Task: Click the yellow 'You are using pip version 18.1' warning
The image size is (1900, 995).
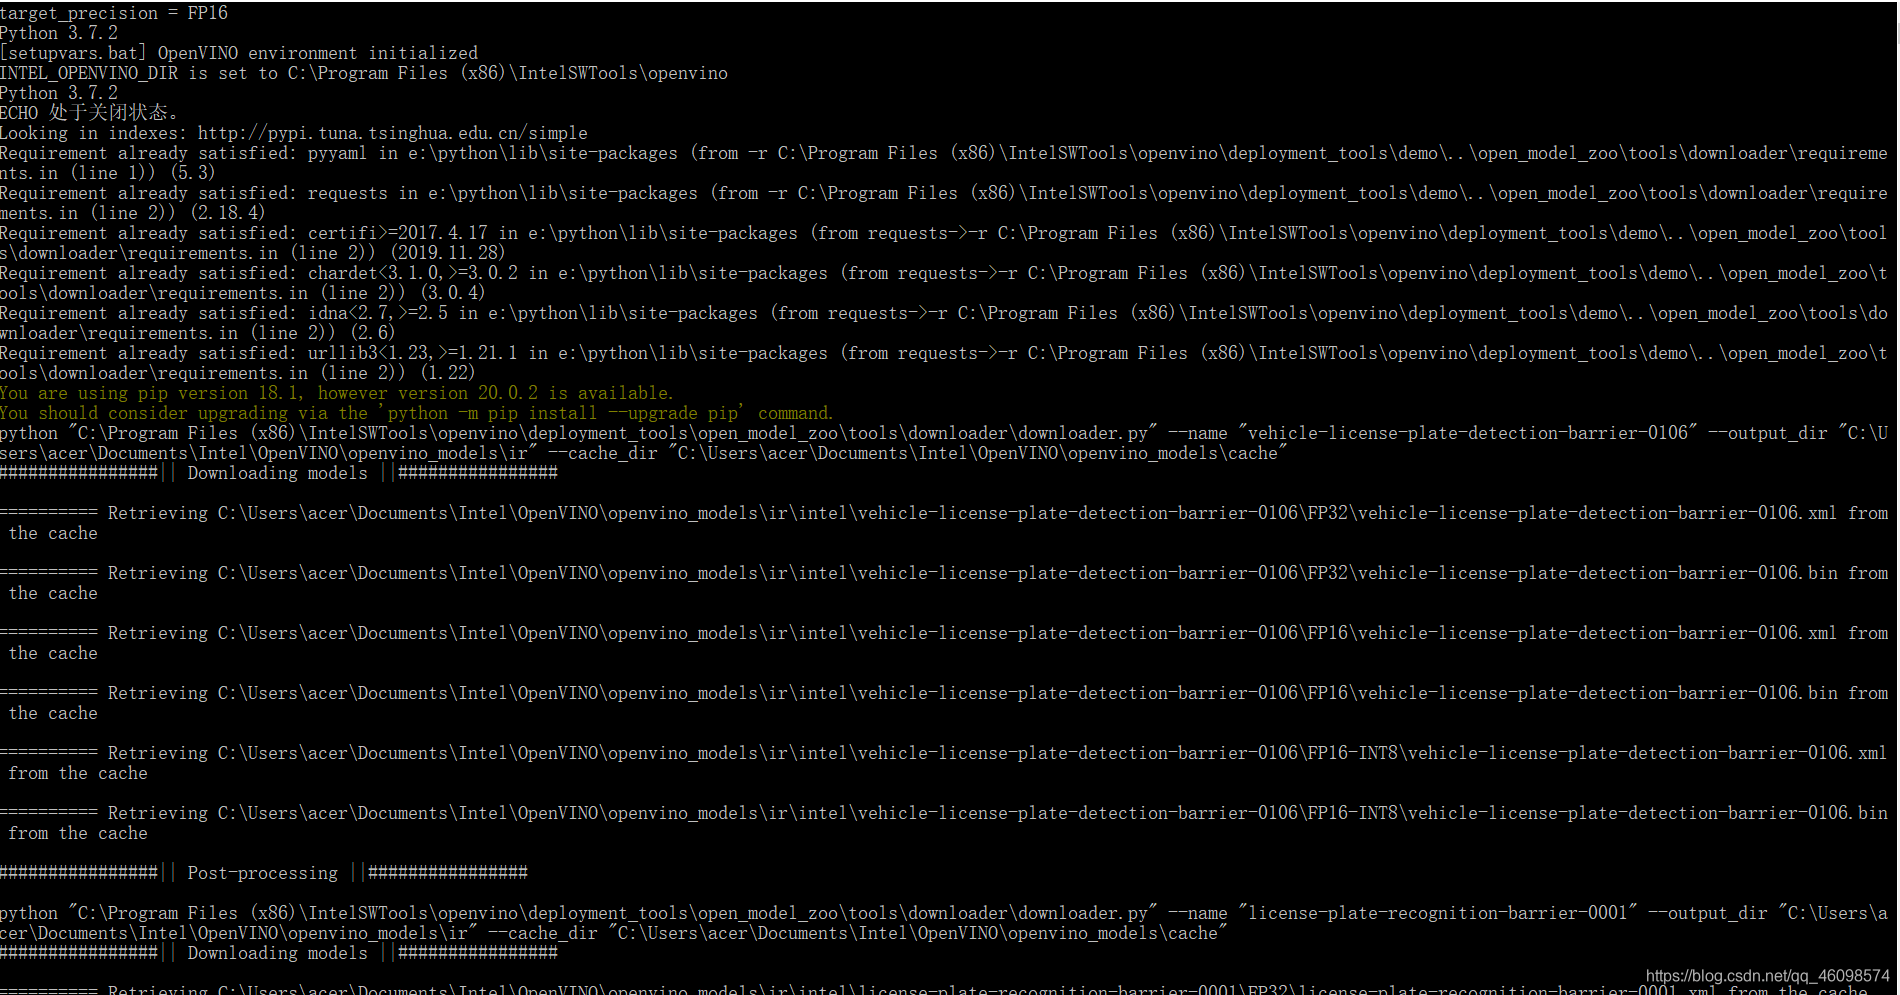Action: 337,393
